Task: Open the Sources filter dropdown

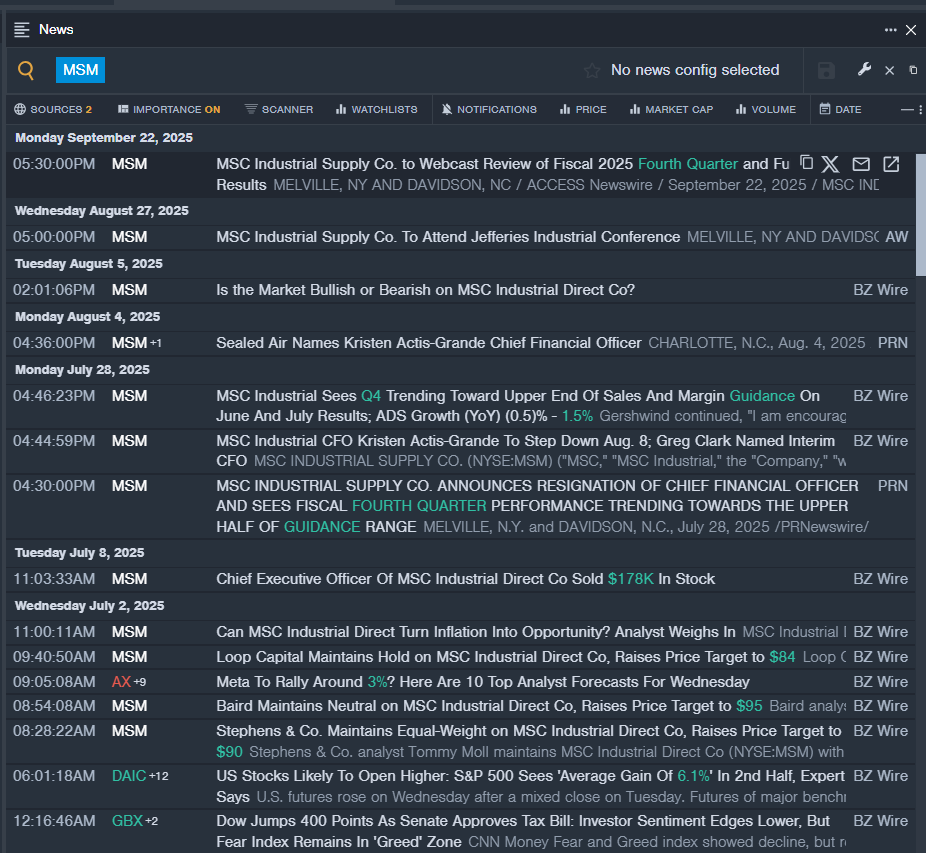Action: (x=53, y=109)
